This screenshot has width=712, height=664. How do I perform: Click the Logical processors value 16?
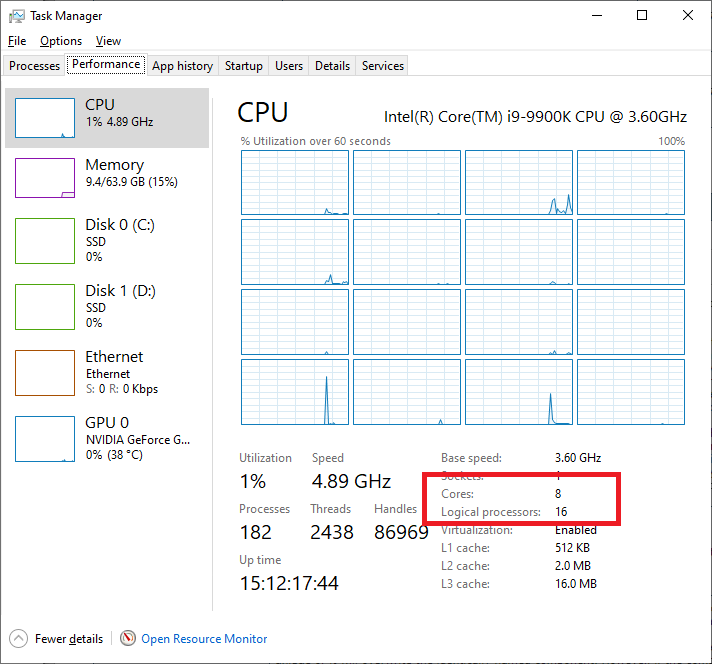click(561, 512)
